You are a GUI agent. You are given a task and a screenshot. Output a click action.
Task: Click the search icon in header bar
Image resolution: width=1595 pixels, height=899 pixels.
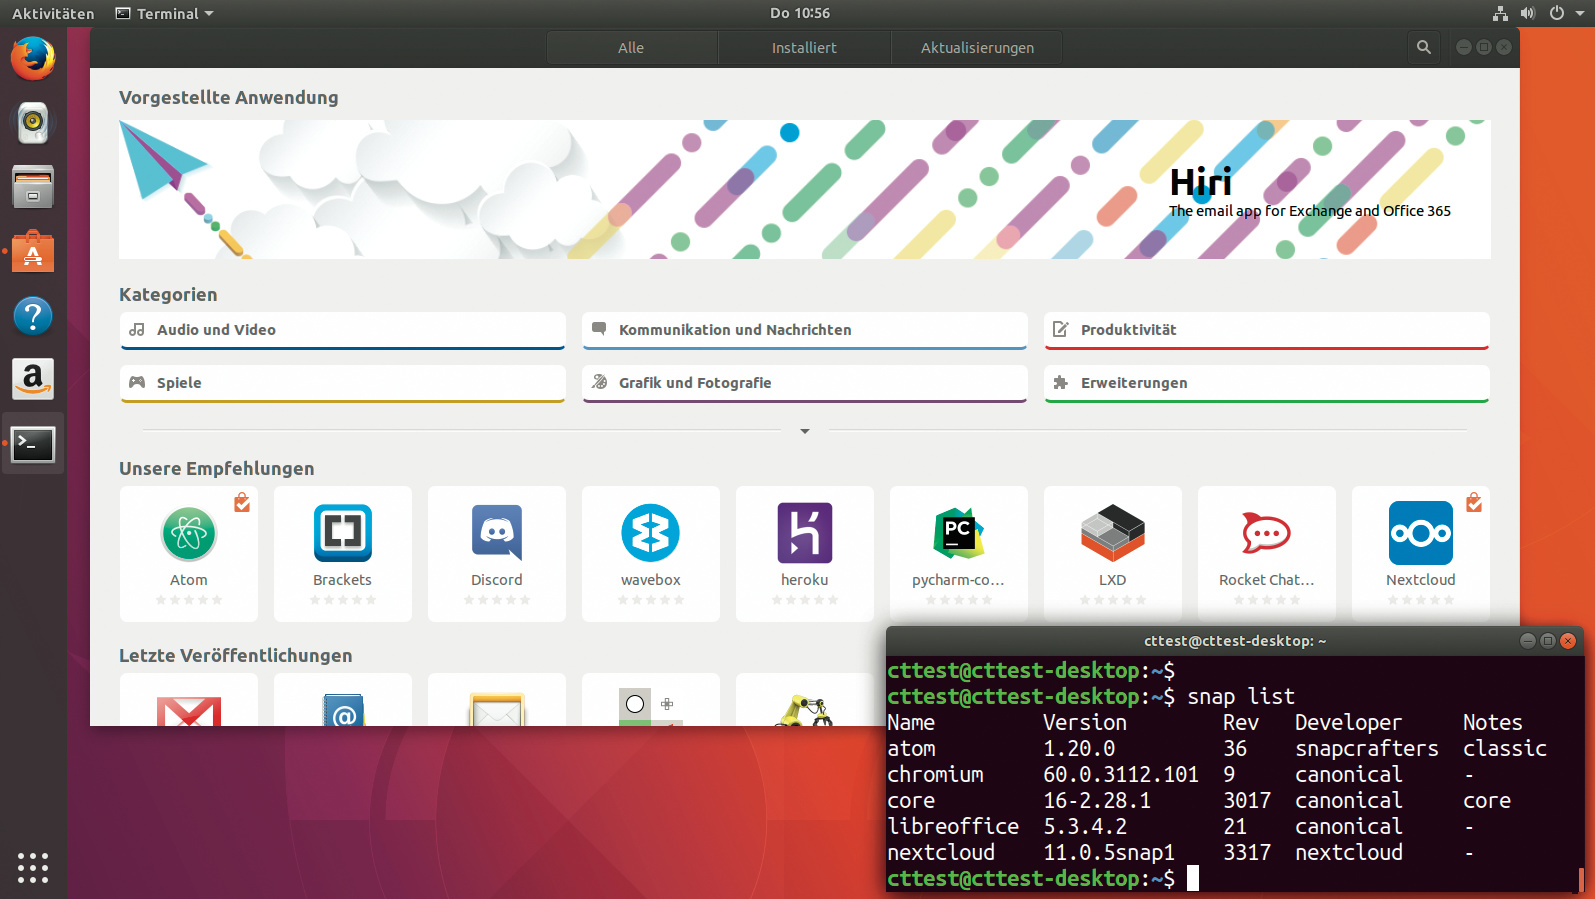[1424, 47]
